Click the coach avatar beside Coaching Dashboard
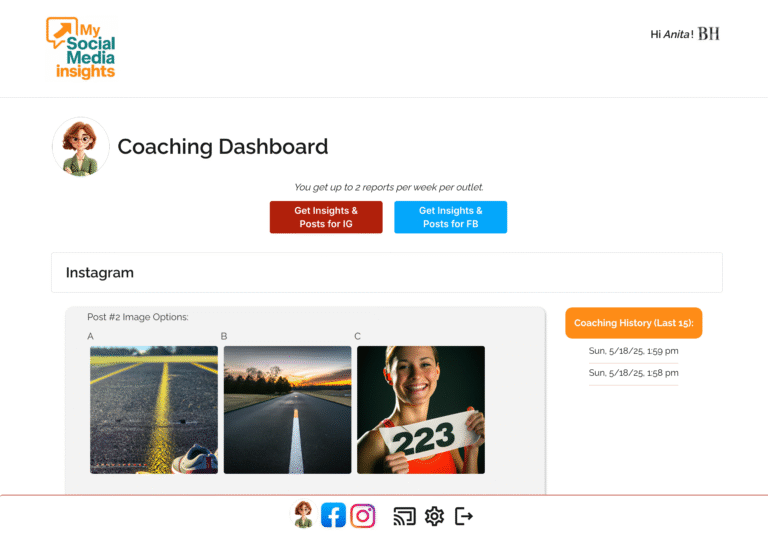 pyautogui.click(x=81, y=146)
